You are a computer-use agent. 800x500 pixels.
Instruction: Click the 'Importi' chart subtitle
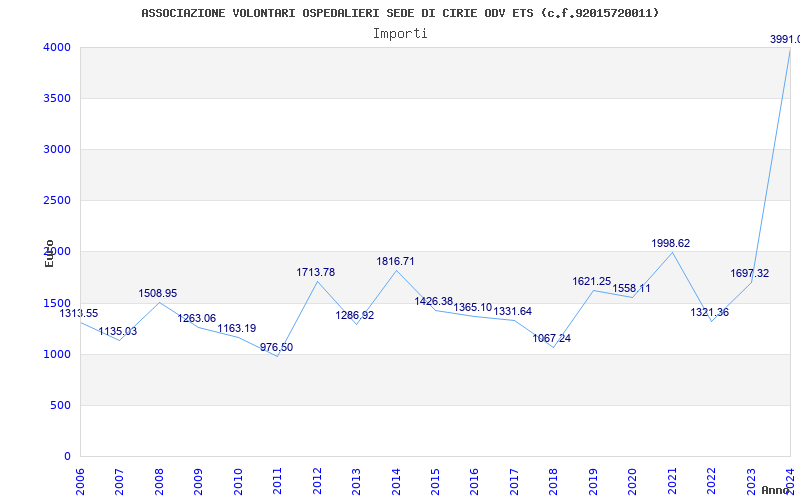[400, 33]
